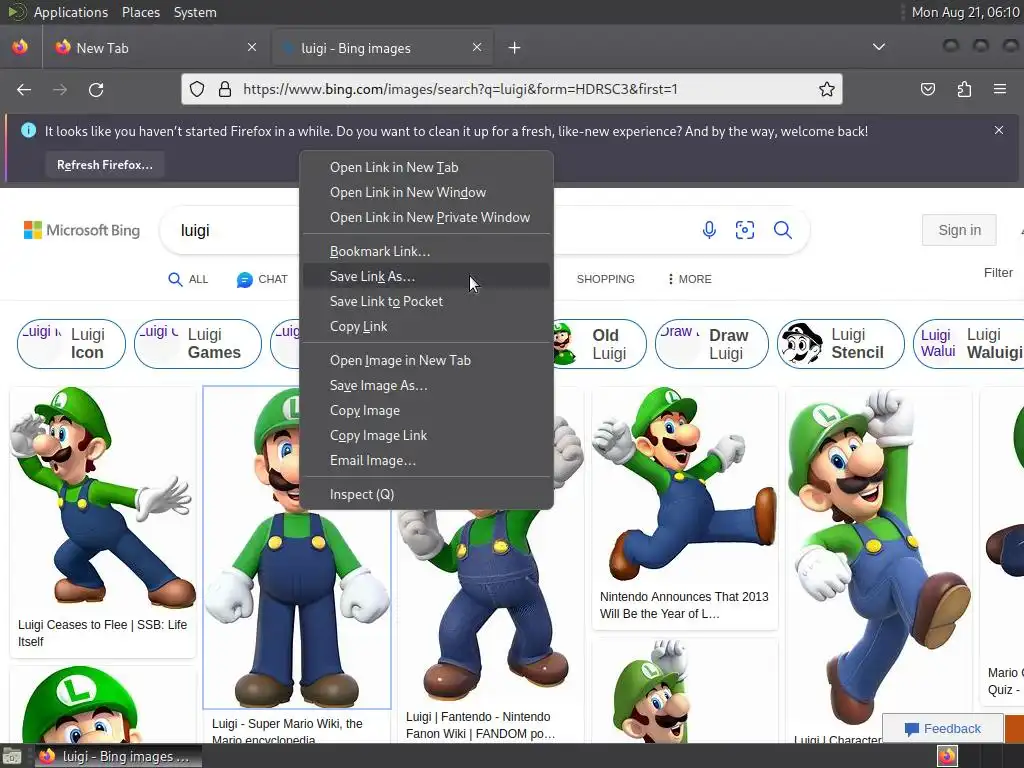Choose Copy Image Link
The width and height of the screenshot is (1024, 768).
tap(426, 436)
